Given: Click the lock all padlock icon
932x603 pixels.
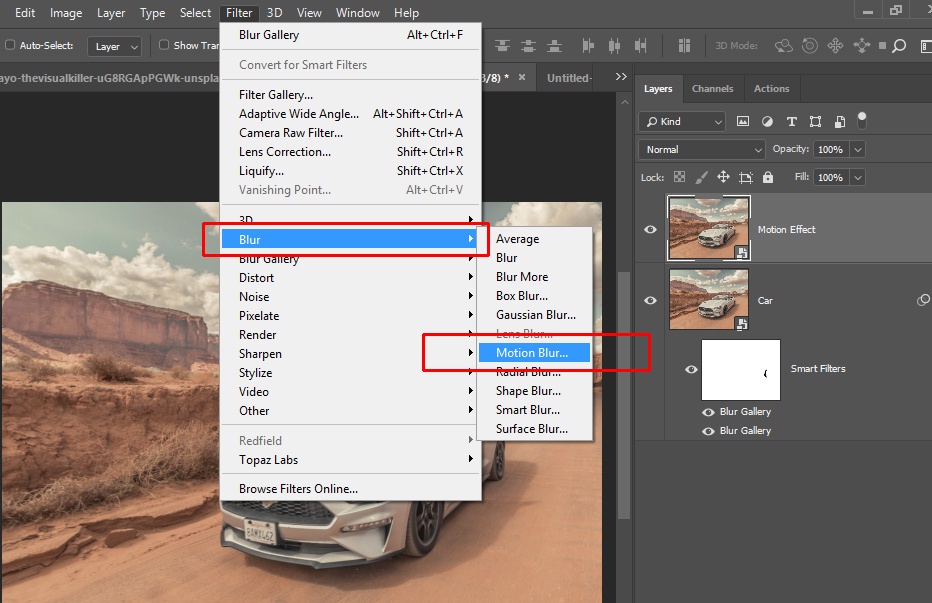Looking at the screenshot, I should coord(768,177).
